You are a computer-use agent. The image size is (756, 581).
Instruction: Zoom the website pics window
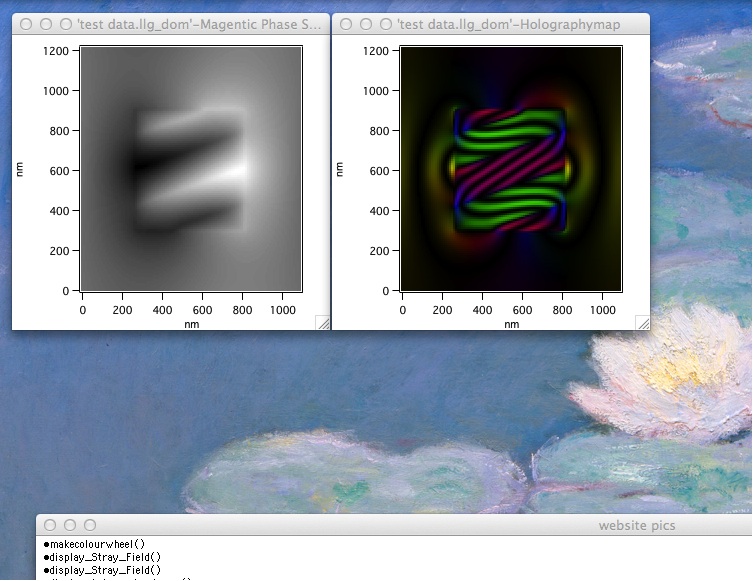pyautogui.click(x=90, y=525)
